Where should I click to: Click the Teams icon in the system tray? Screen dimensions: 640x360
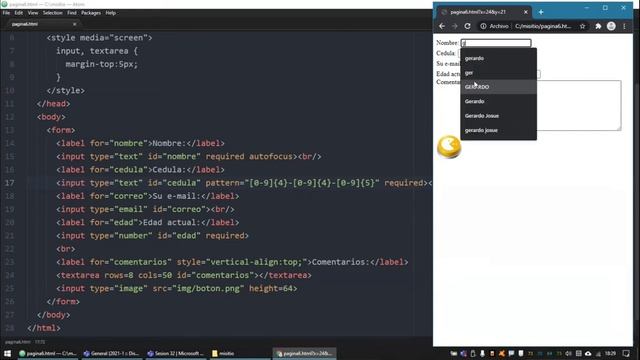(x=463, y=353)
